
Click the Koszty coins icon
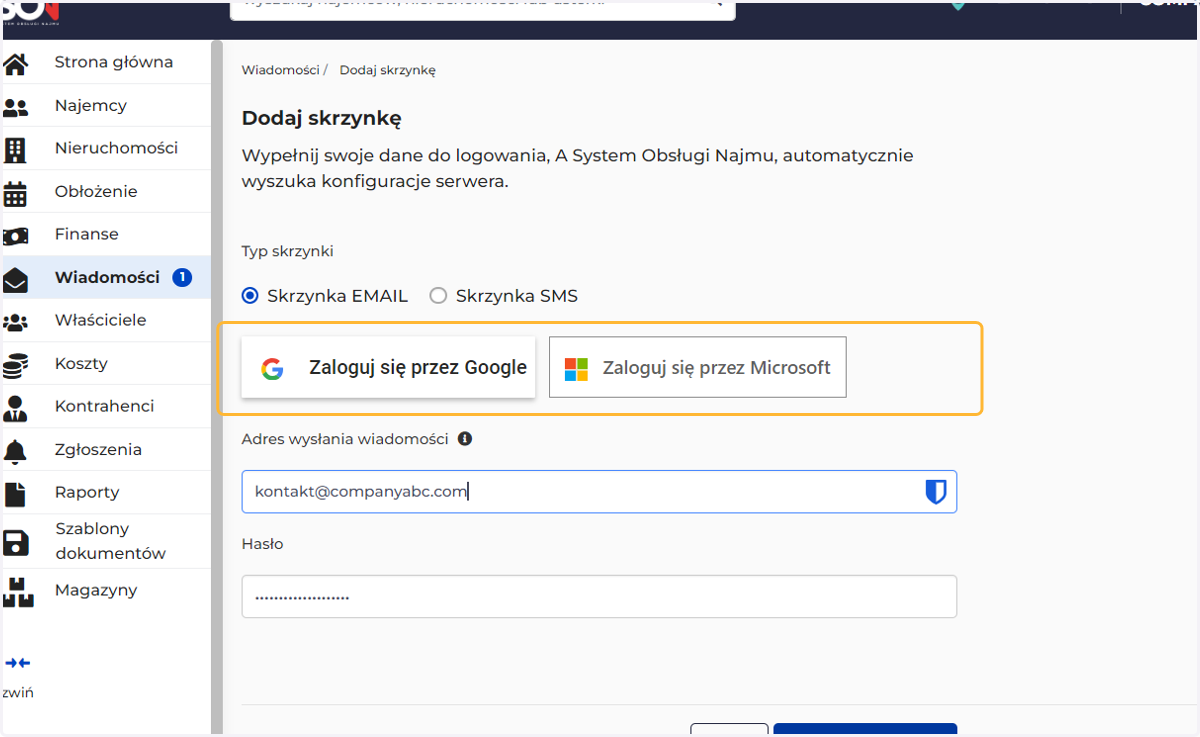15,366
